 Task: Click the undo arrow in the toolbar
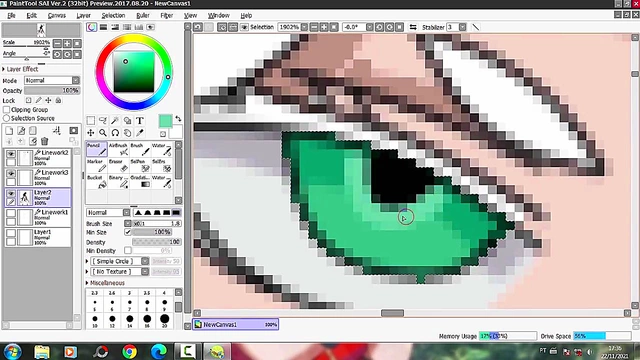pos(198,27)
